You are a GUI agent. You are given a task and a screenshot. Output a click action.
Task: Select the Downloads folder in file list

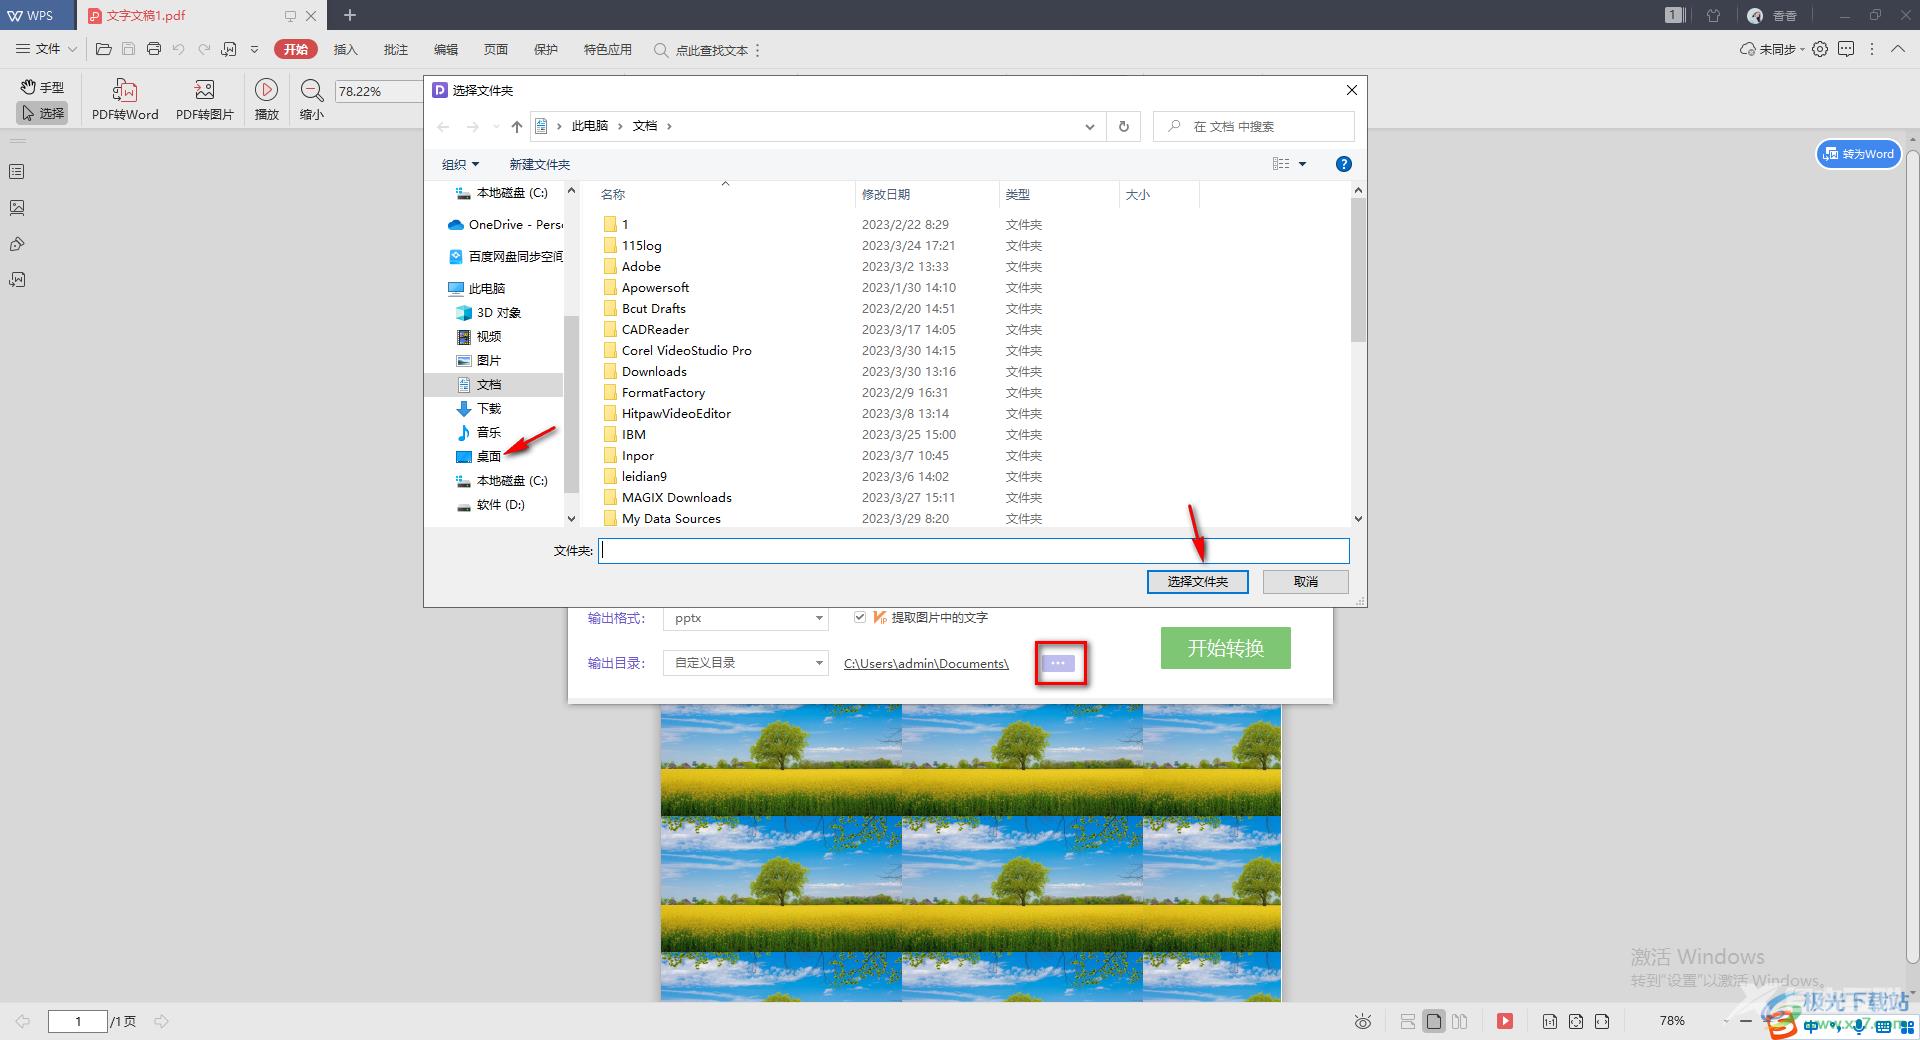click(x=654, y=371)
